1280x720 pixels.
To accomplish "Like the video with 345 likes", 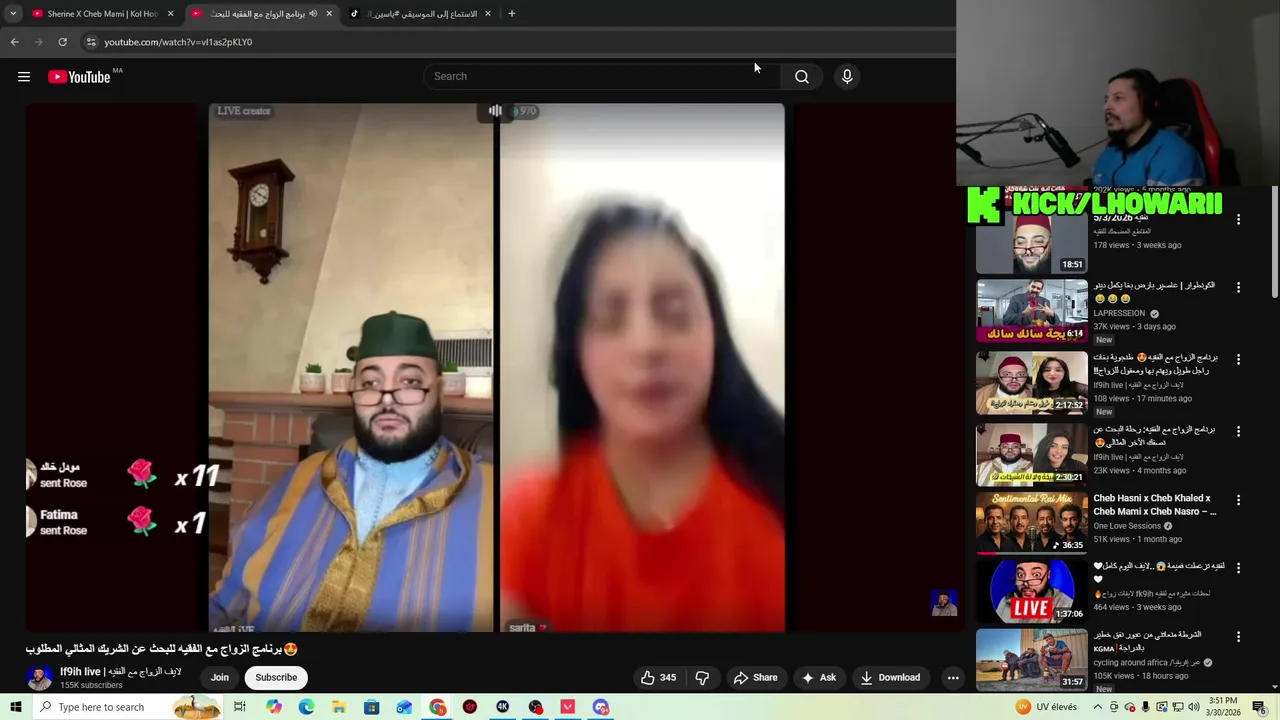I will pyautogui.click(x=659, y=678).
